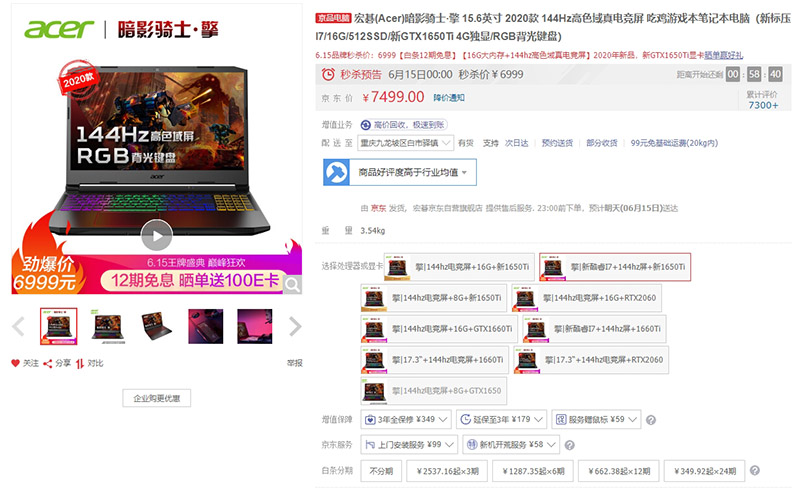
Task: Click the main laptop product image
Action: point(157,151)
